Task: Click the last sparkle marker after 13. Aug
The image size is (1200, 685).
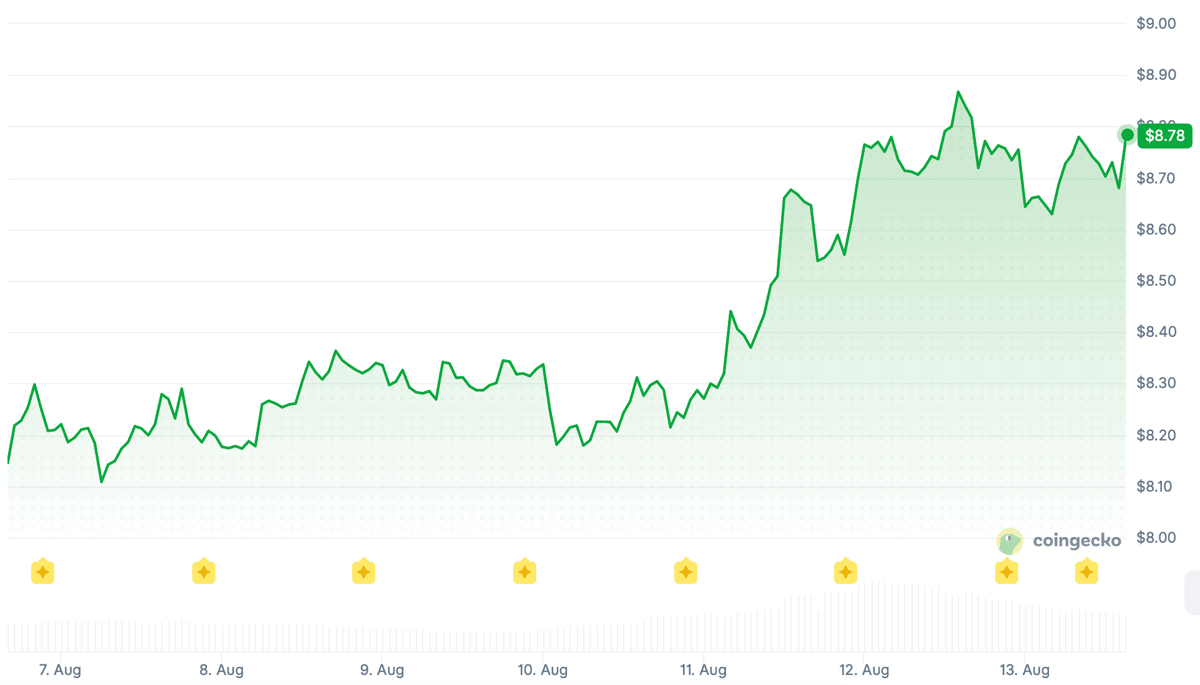Action: (x=1086, y=572)
